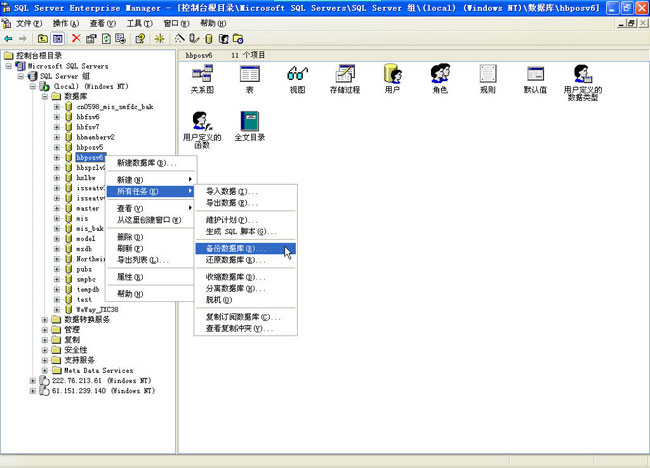Expand the 数据转换服务 folder
This screenshot has height=468, width=650.
tap(45, 320)
